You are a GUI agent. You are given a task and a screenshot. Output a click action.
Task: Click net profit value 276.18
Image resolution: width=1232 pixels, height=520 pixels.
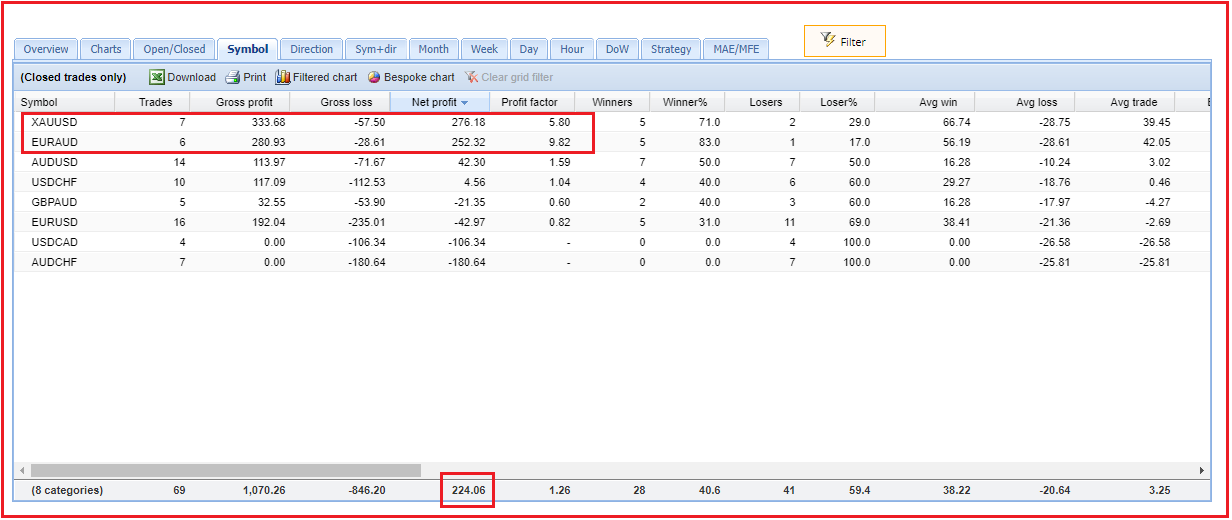point(470,122)
